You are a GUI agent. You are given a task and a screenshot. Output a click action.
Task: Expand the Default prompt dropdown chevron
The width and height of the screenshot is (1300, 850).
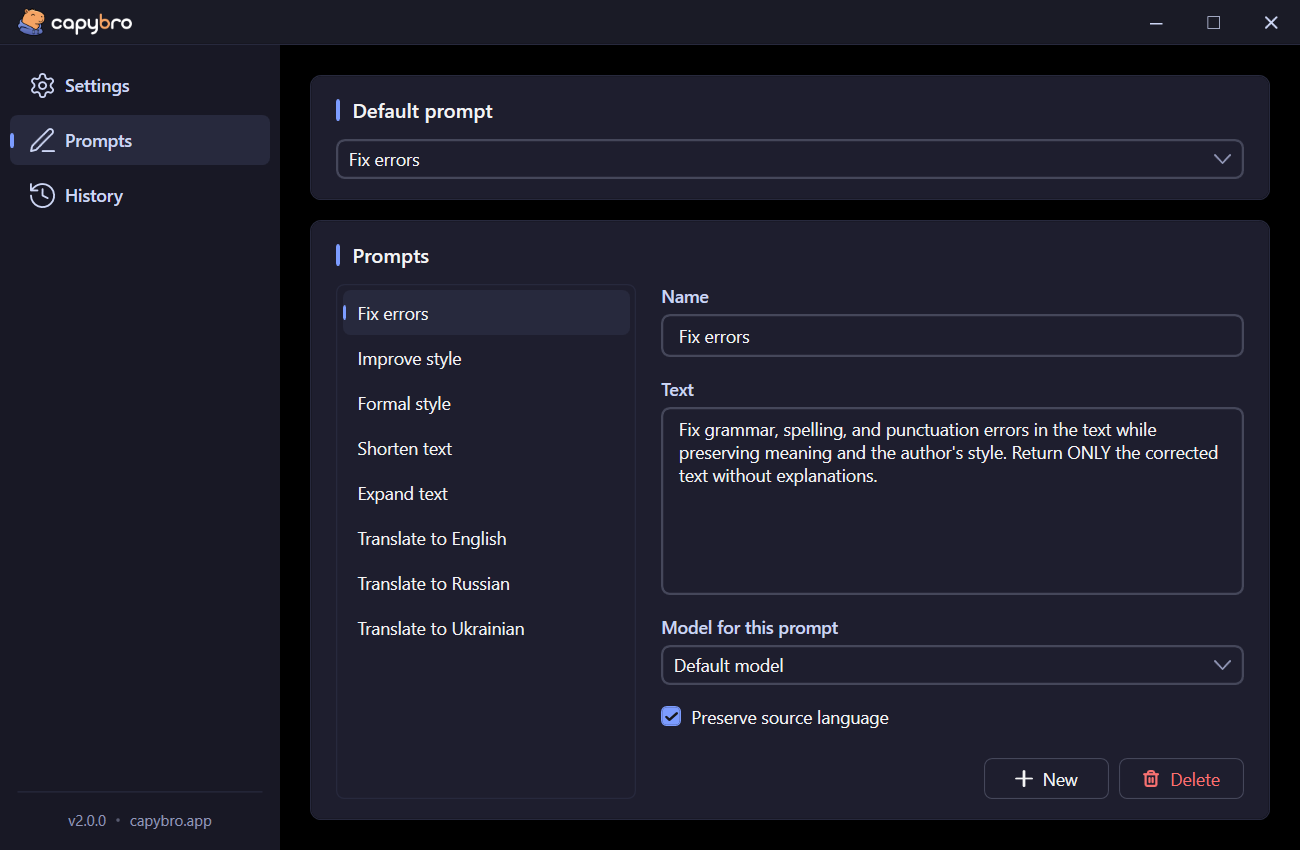pos(1222,159)
